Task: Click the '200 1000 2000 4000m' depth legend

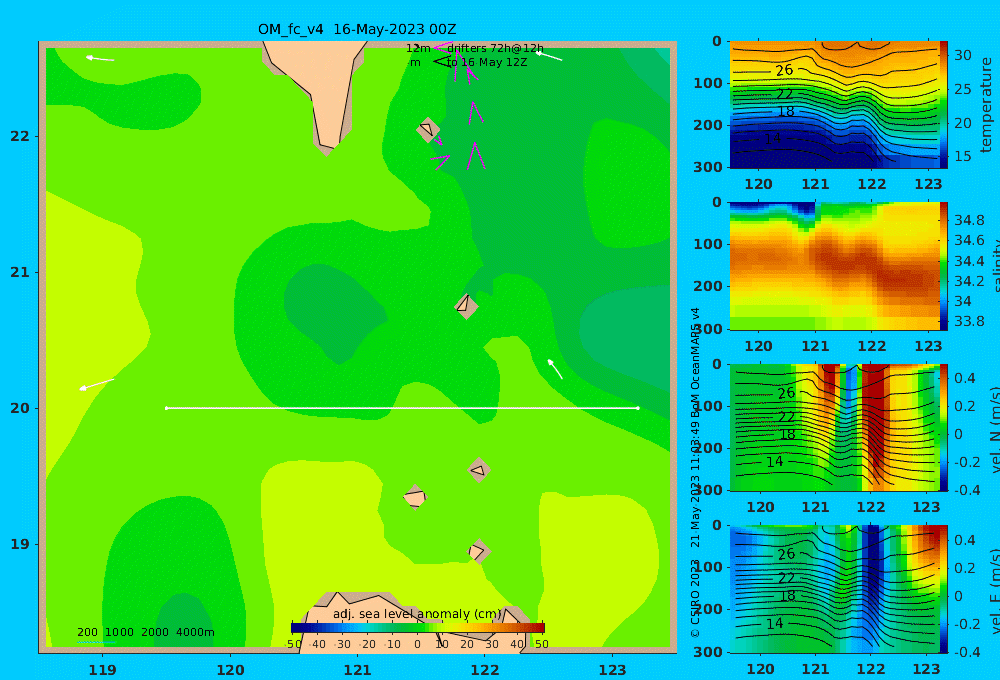Action: [146, 632]
